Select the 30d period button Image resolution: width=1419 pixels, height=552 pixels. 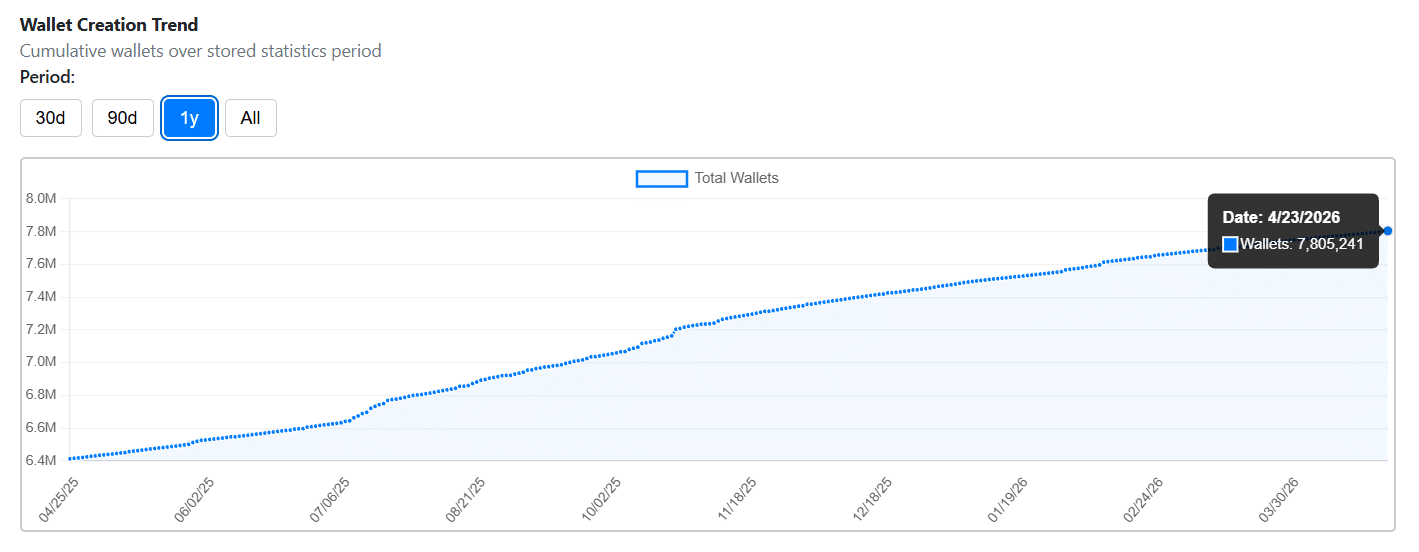pos(50,118)
